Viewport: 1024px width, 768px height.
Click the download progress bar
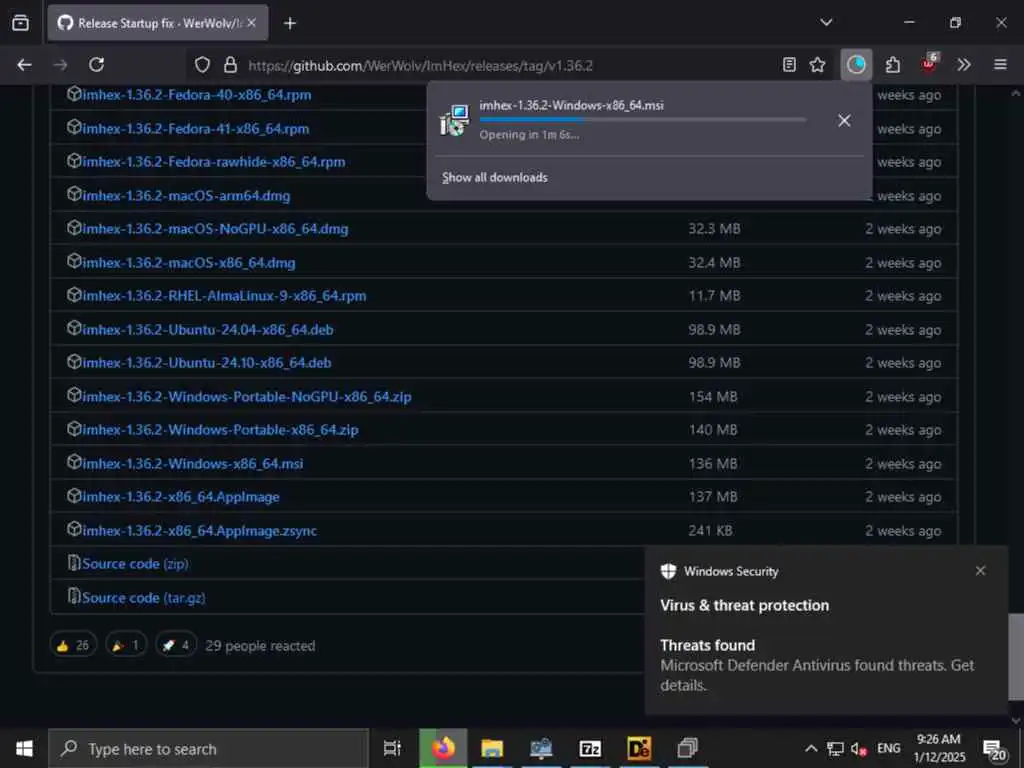tap(643, 120)
